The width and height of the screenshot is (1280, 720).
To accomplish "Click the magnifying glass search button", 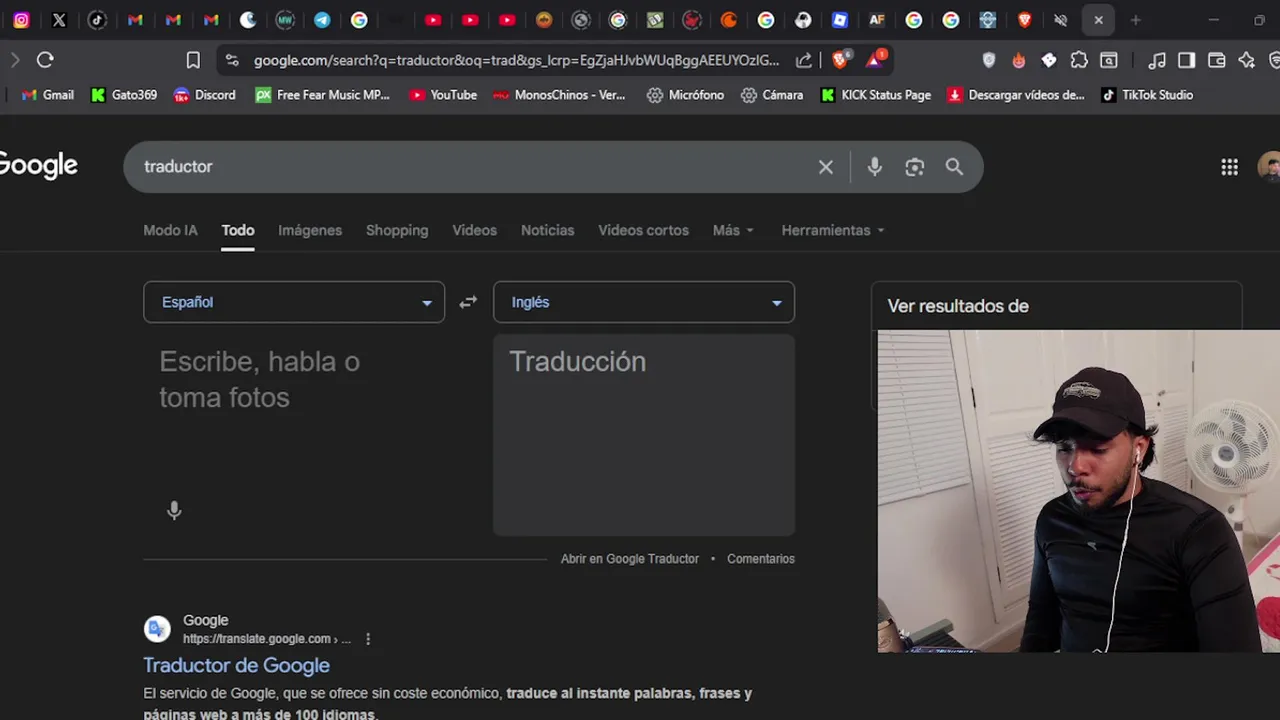I will tap(955, 167).
